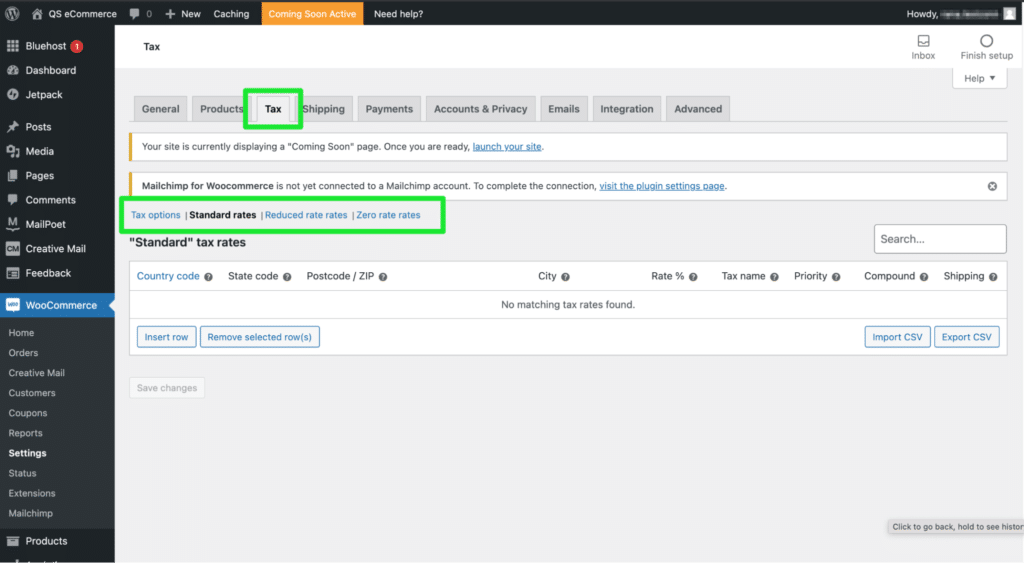Open the Payments settings tab
Screen dimensions: 1024x563
tap(389, 109)
